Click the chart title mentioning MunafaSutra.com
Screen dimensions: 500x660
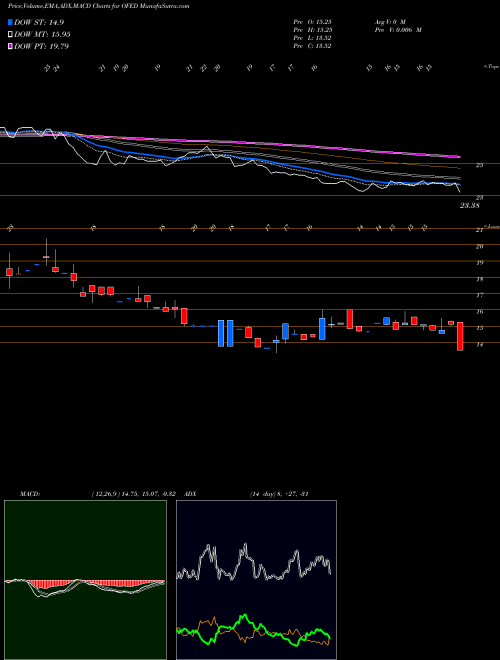click(x=98, y=6)
